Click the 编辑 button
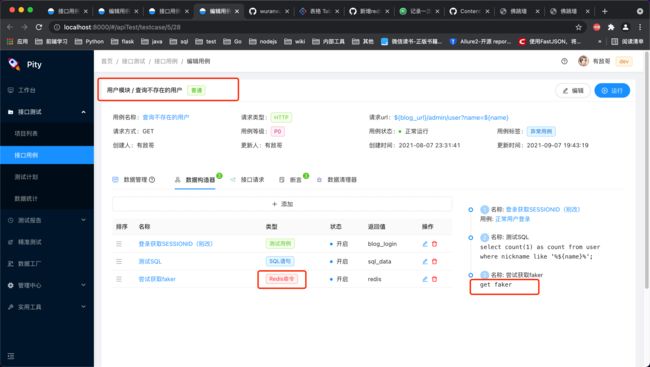This screenshot has height=367, width=650. tap(572, 90)
